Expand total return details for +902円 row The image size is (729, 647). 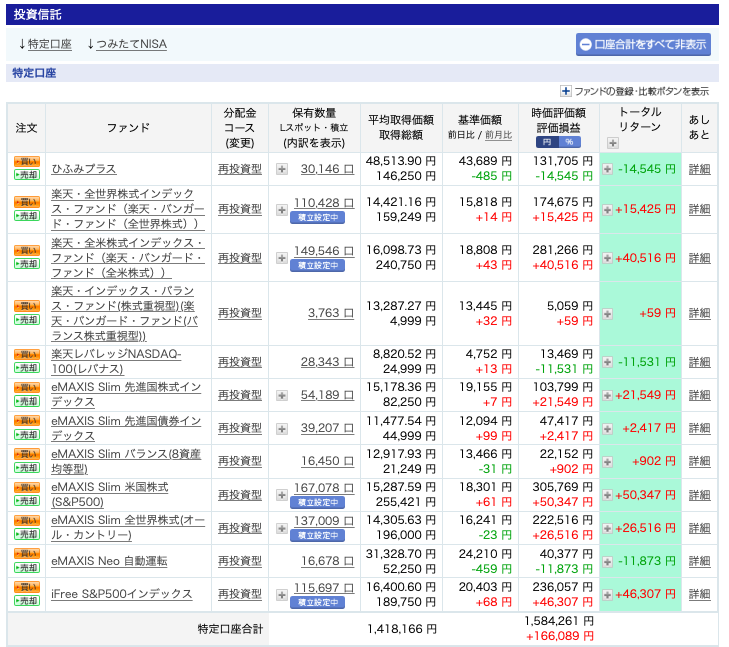[x=607, y=462]
